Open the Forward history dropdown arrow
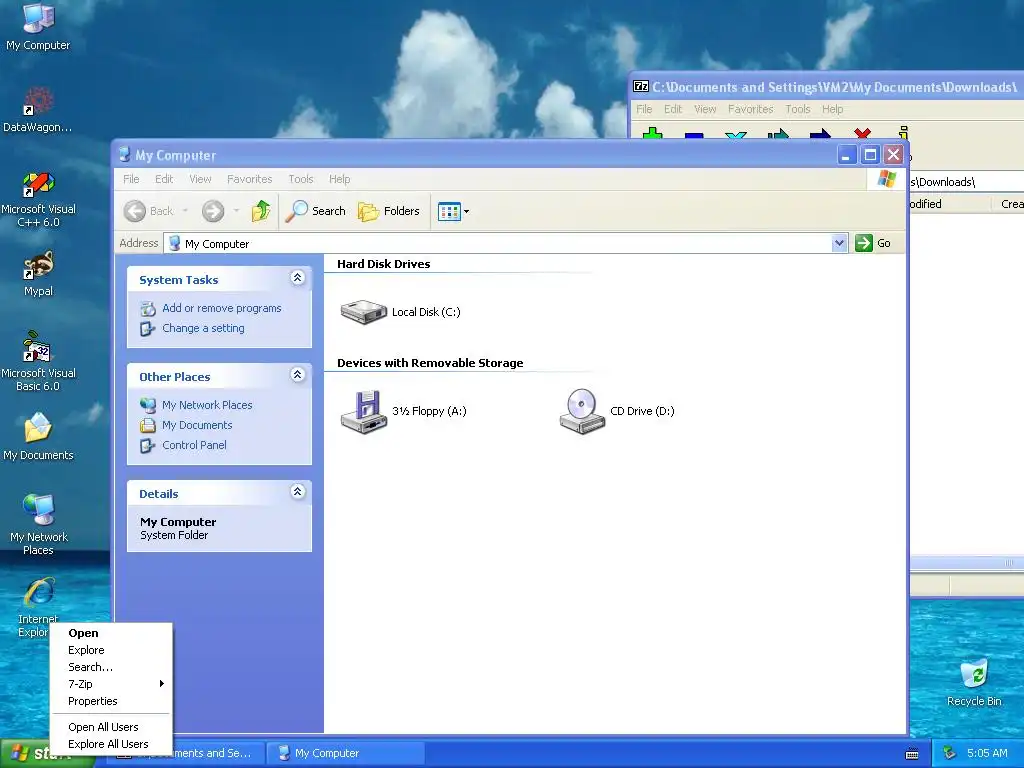 tap(236, 210)
